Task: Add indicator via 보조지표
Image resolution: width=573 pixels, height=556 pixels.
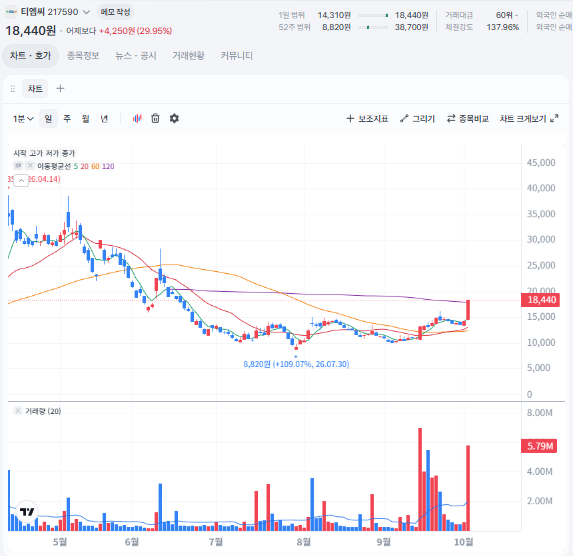Action: click(x=367, y=118)
